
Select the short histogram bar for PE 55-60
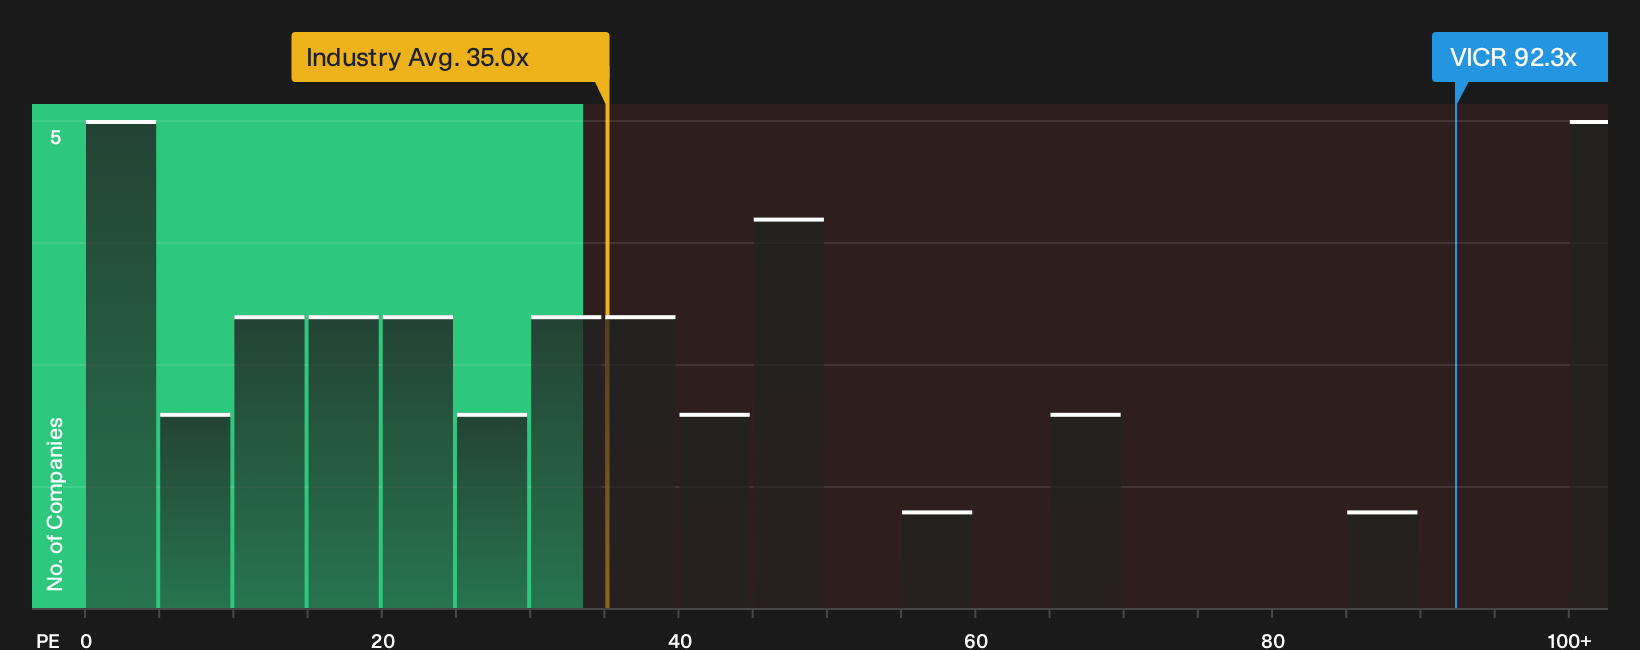(x=937, y=559)
